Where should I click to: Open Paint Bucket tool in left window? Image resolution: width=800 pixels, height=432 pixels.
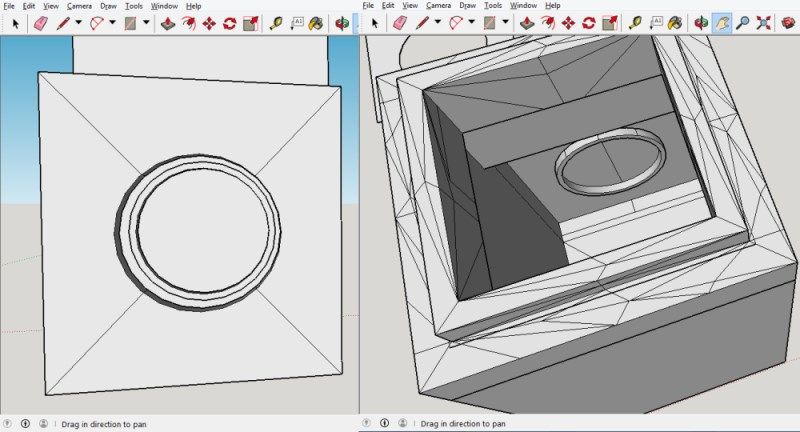point(316,23)
